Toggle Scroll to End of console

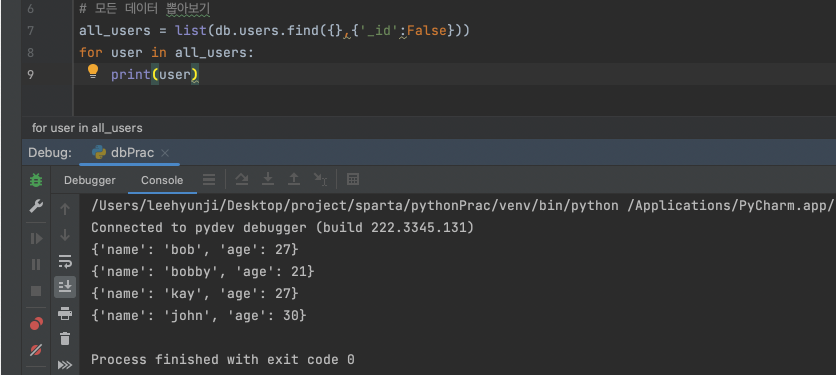(x=65, y=287)
